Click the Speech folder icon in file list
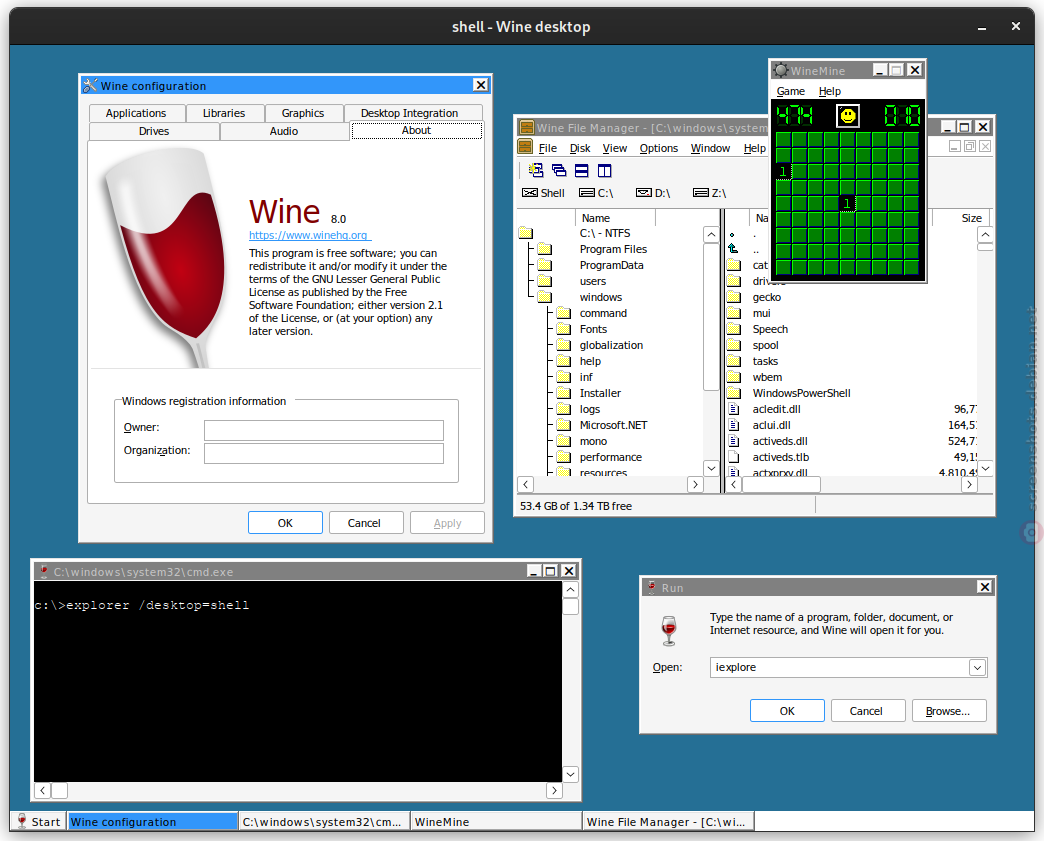The width and height of the screenshot is (1044, 841). point(734,329)
